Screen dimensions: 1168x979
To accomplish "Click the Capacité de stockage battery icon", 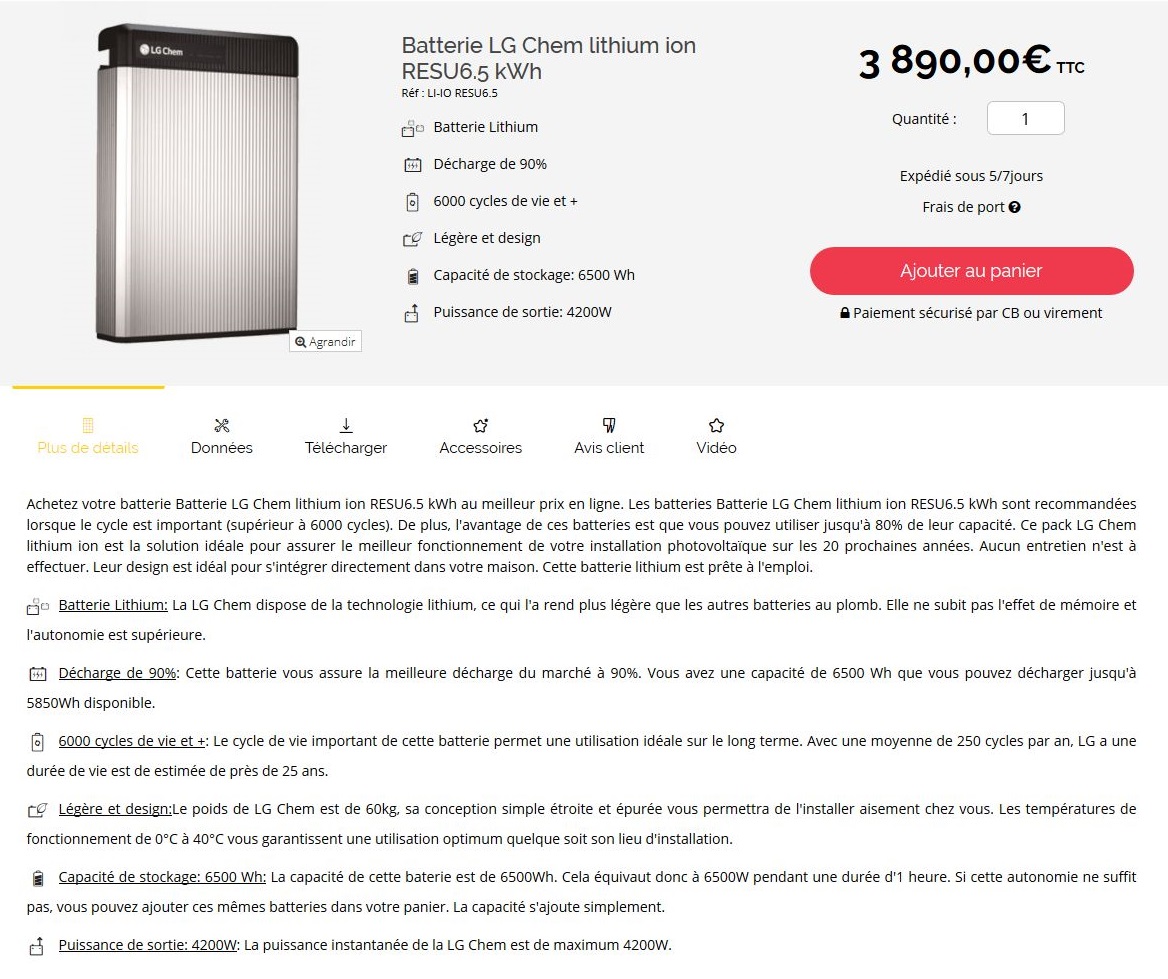I will (412, 276).
